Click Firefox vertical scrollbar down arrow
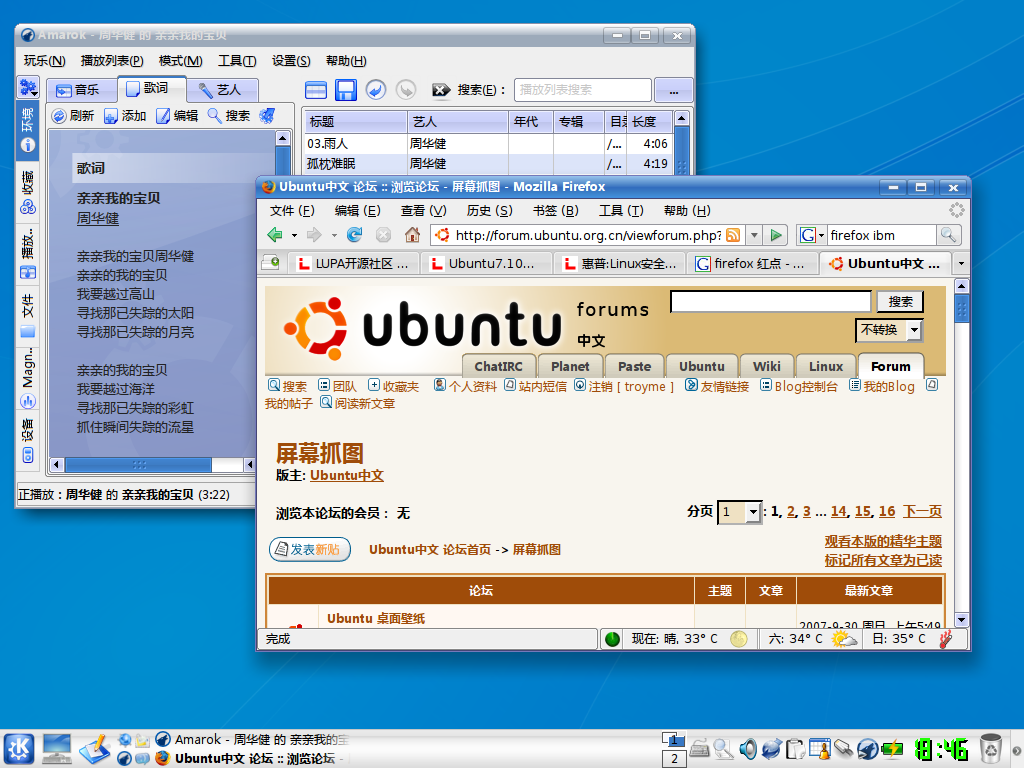This screenshot has height=768, width=1024. click(961, 619)
